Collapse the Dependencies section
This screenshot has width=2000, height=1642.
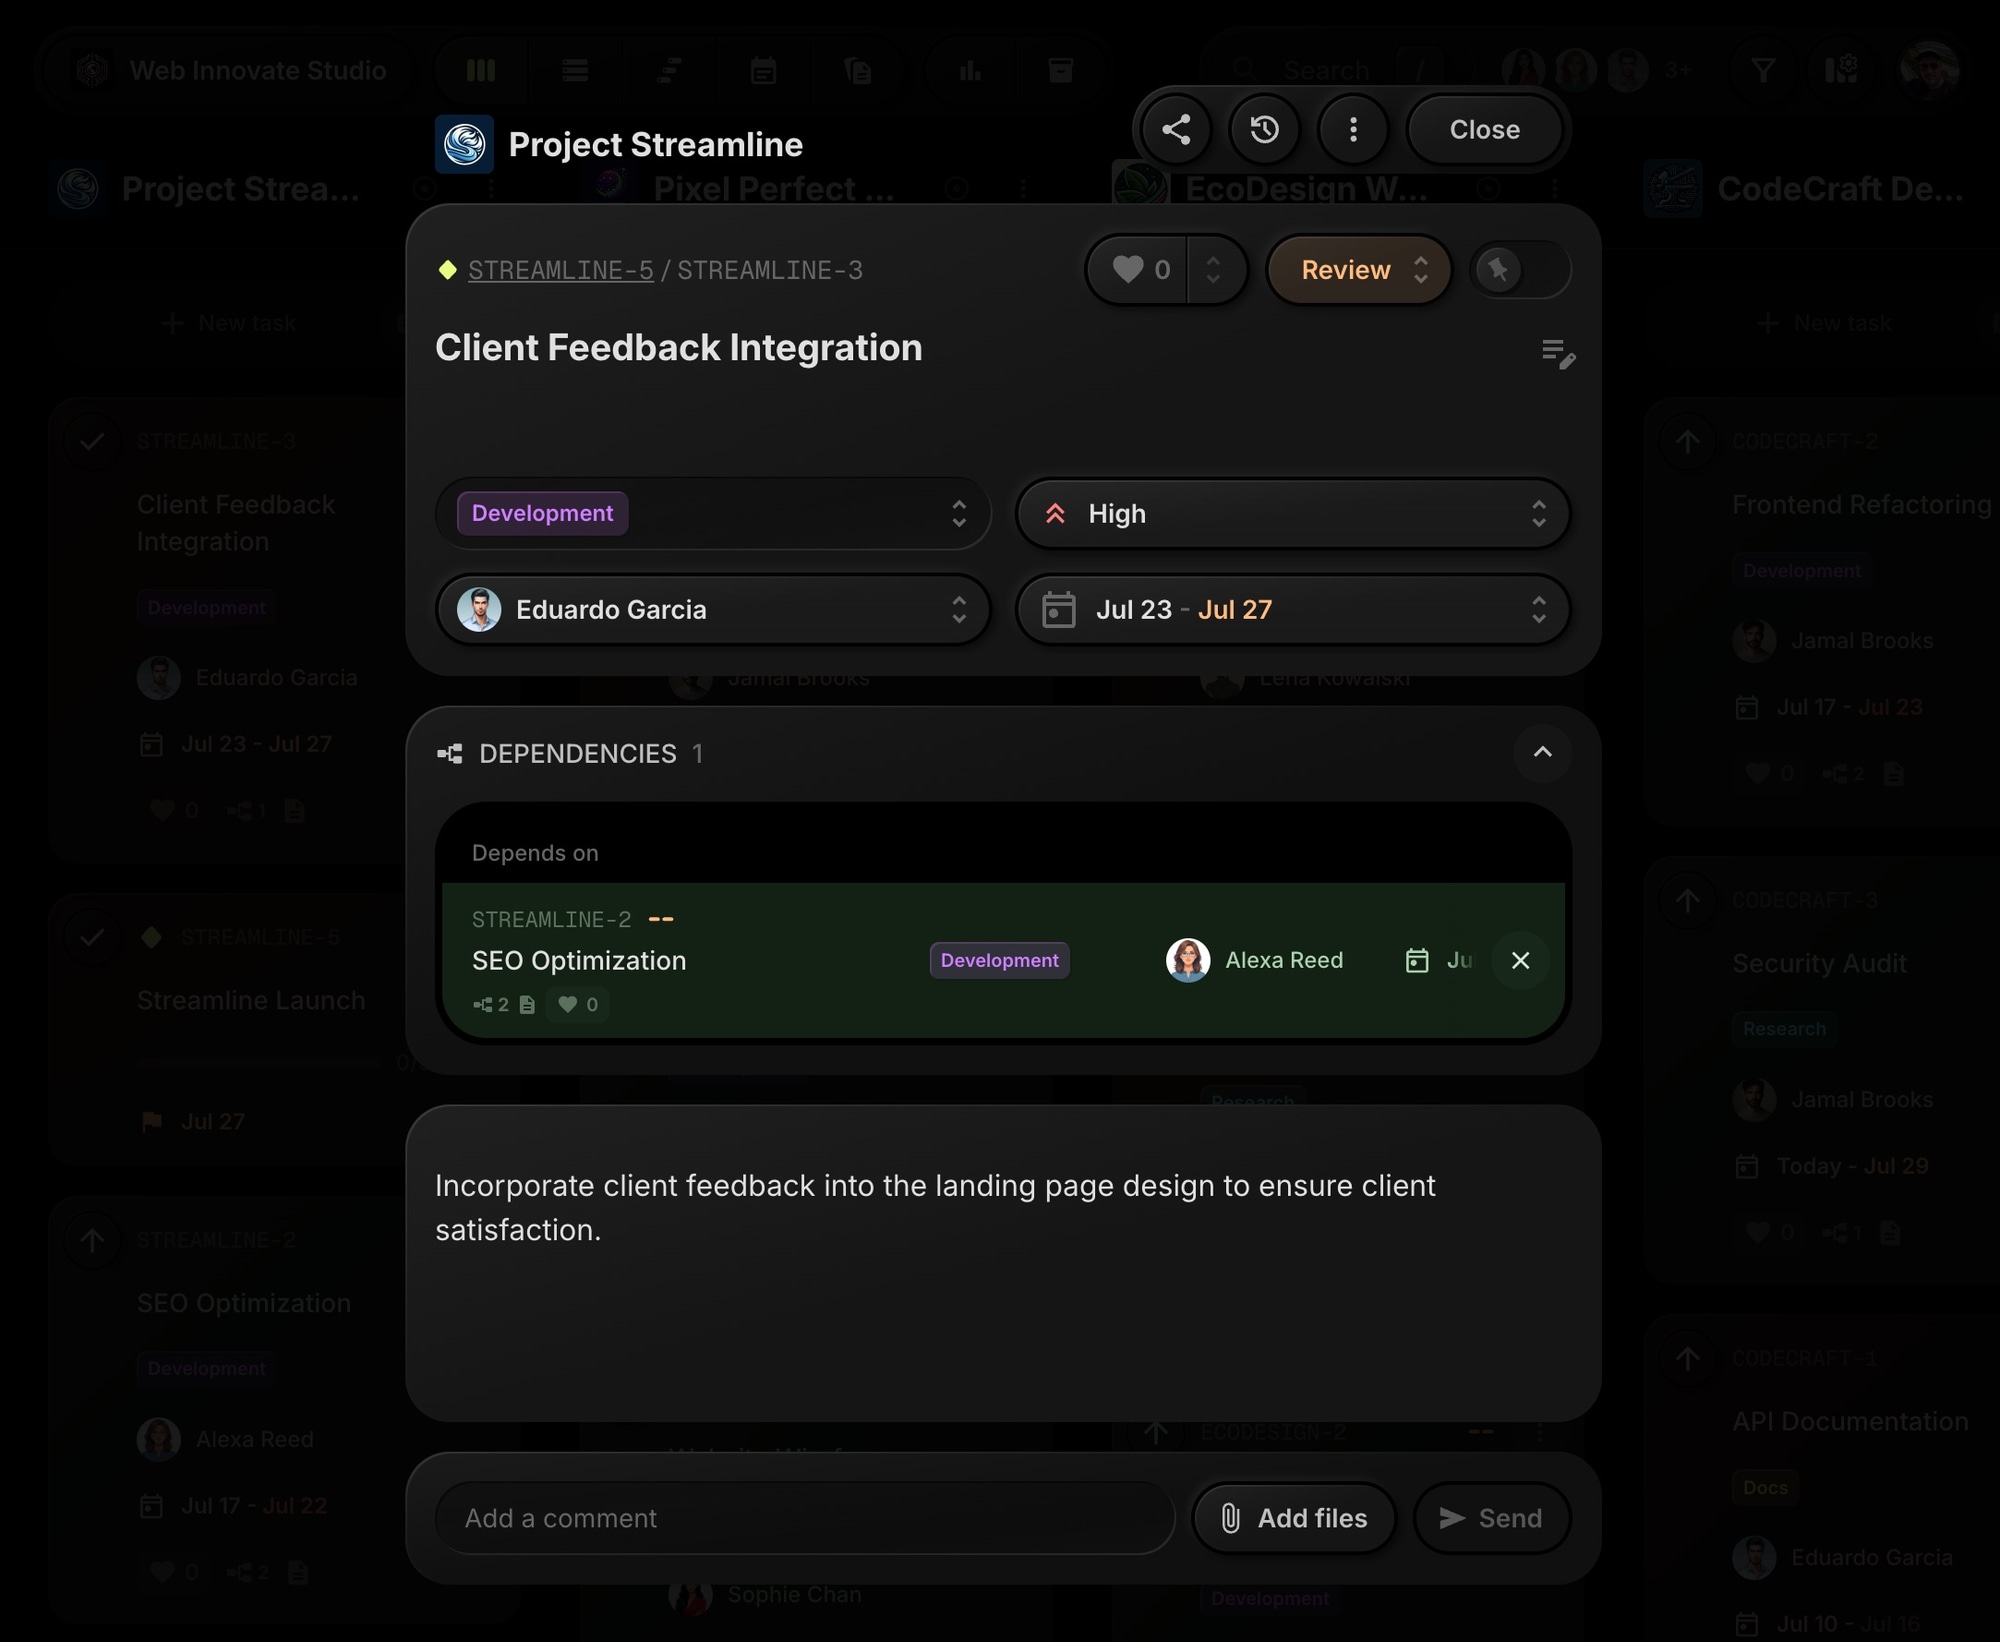coord(1542,753)
